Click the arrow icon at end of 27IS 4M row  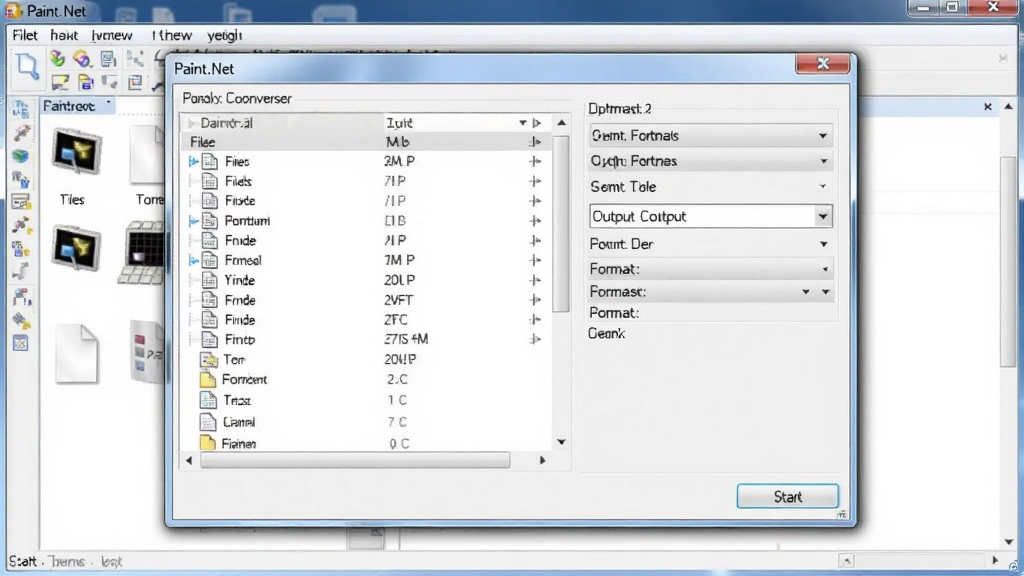click(x=535, y=339)
